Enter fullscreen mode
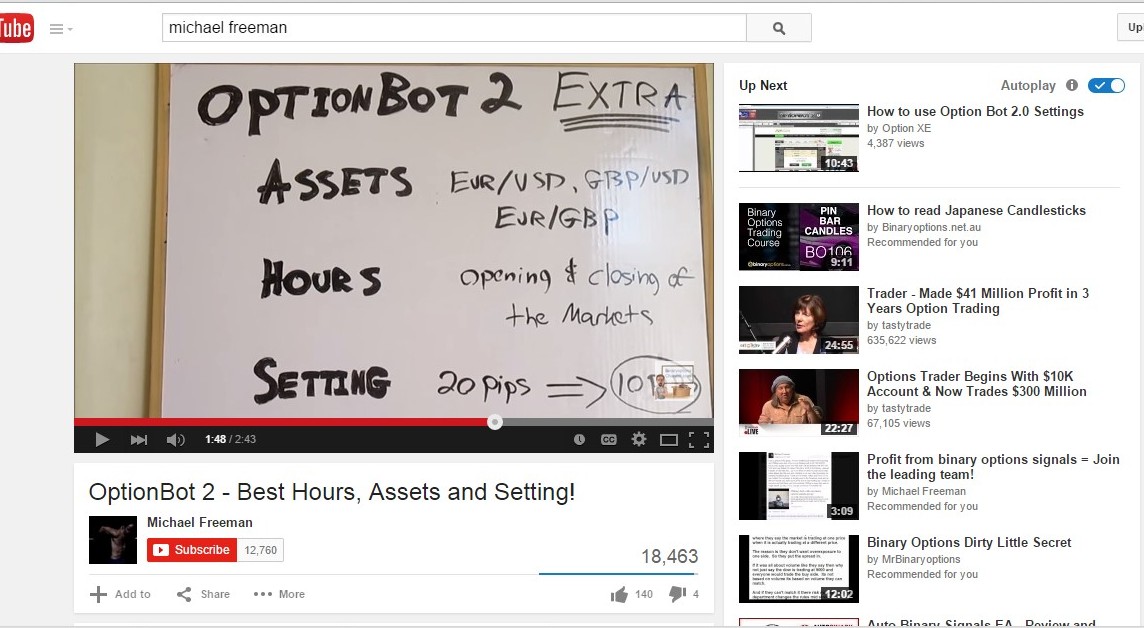Screen dimensions: 1144x628 [x=699, y=439]
